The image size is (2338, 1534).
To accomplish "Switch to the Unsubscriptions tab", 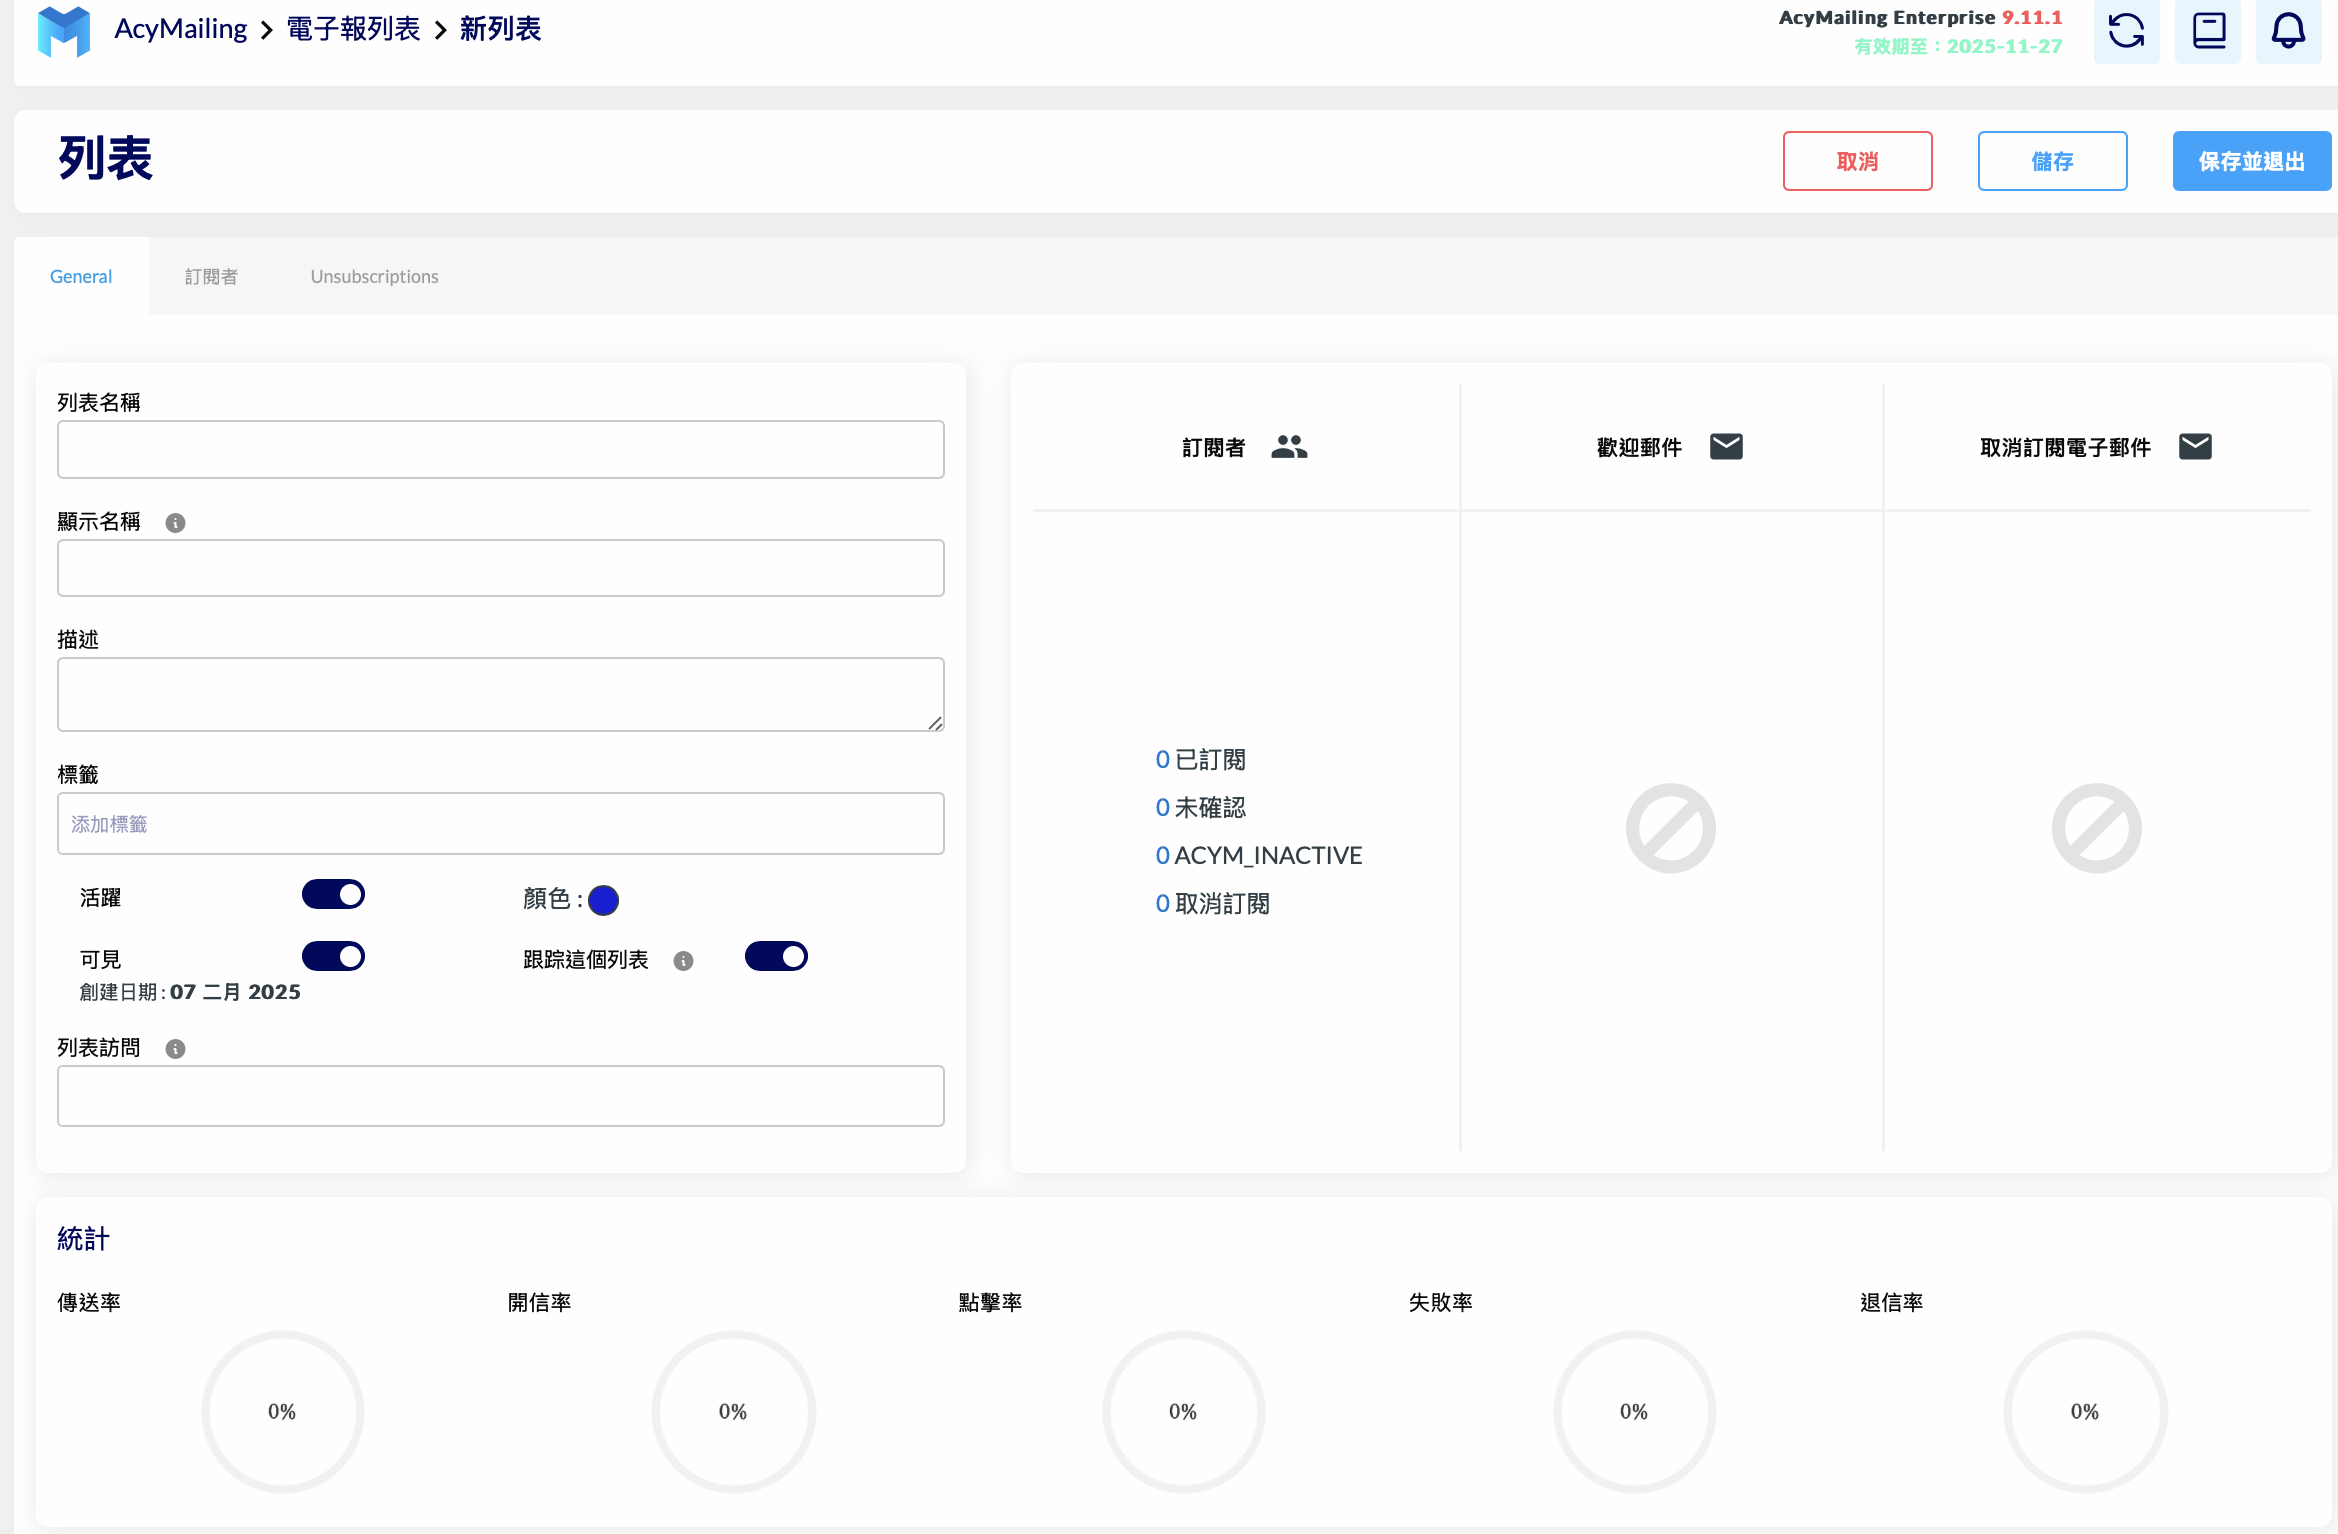I will click(373, 276).
